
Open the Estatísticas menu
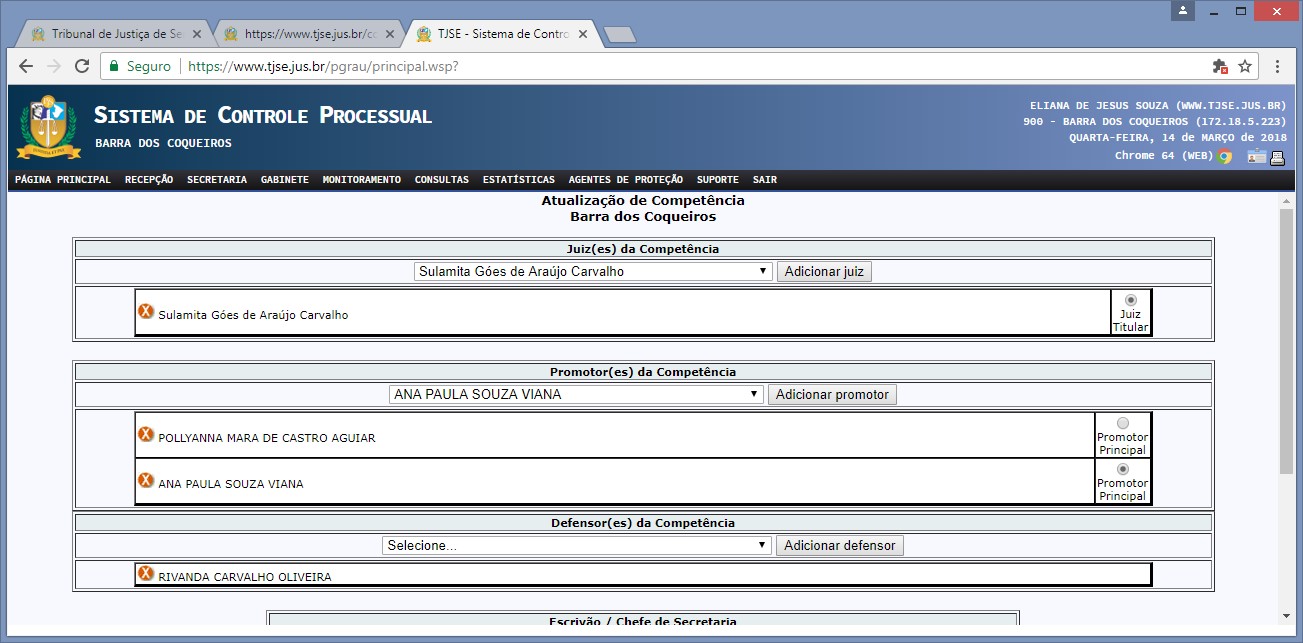pos(518,180)
